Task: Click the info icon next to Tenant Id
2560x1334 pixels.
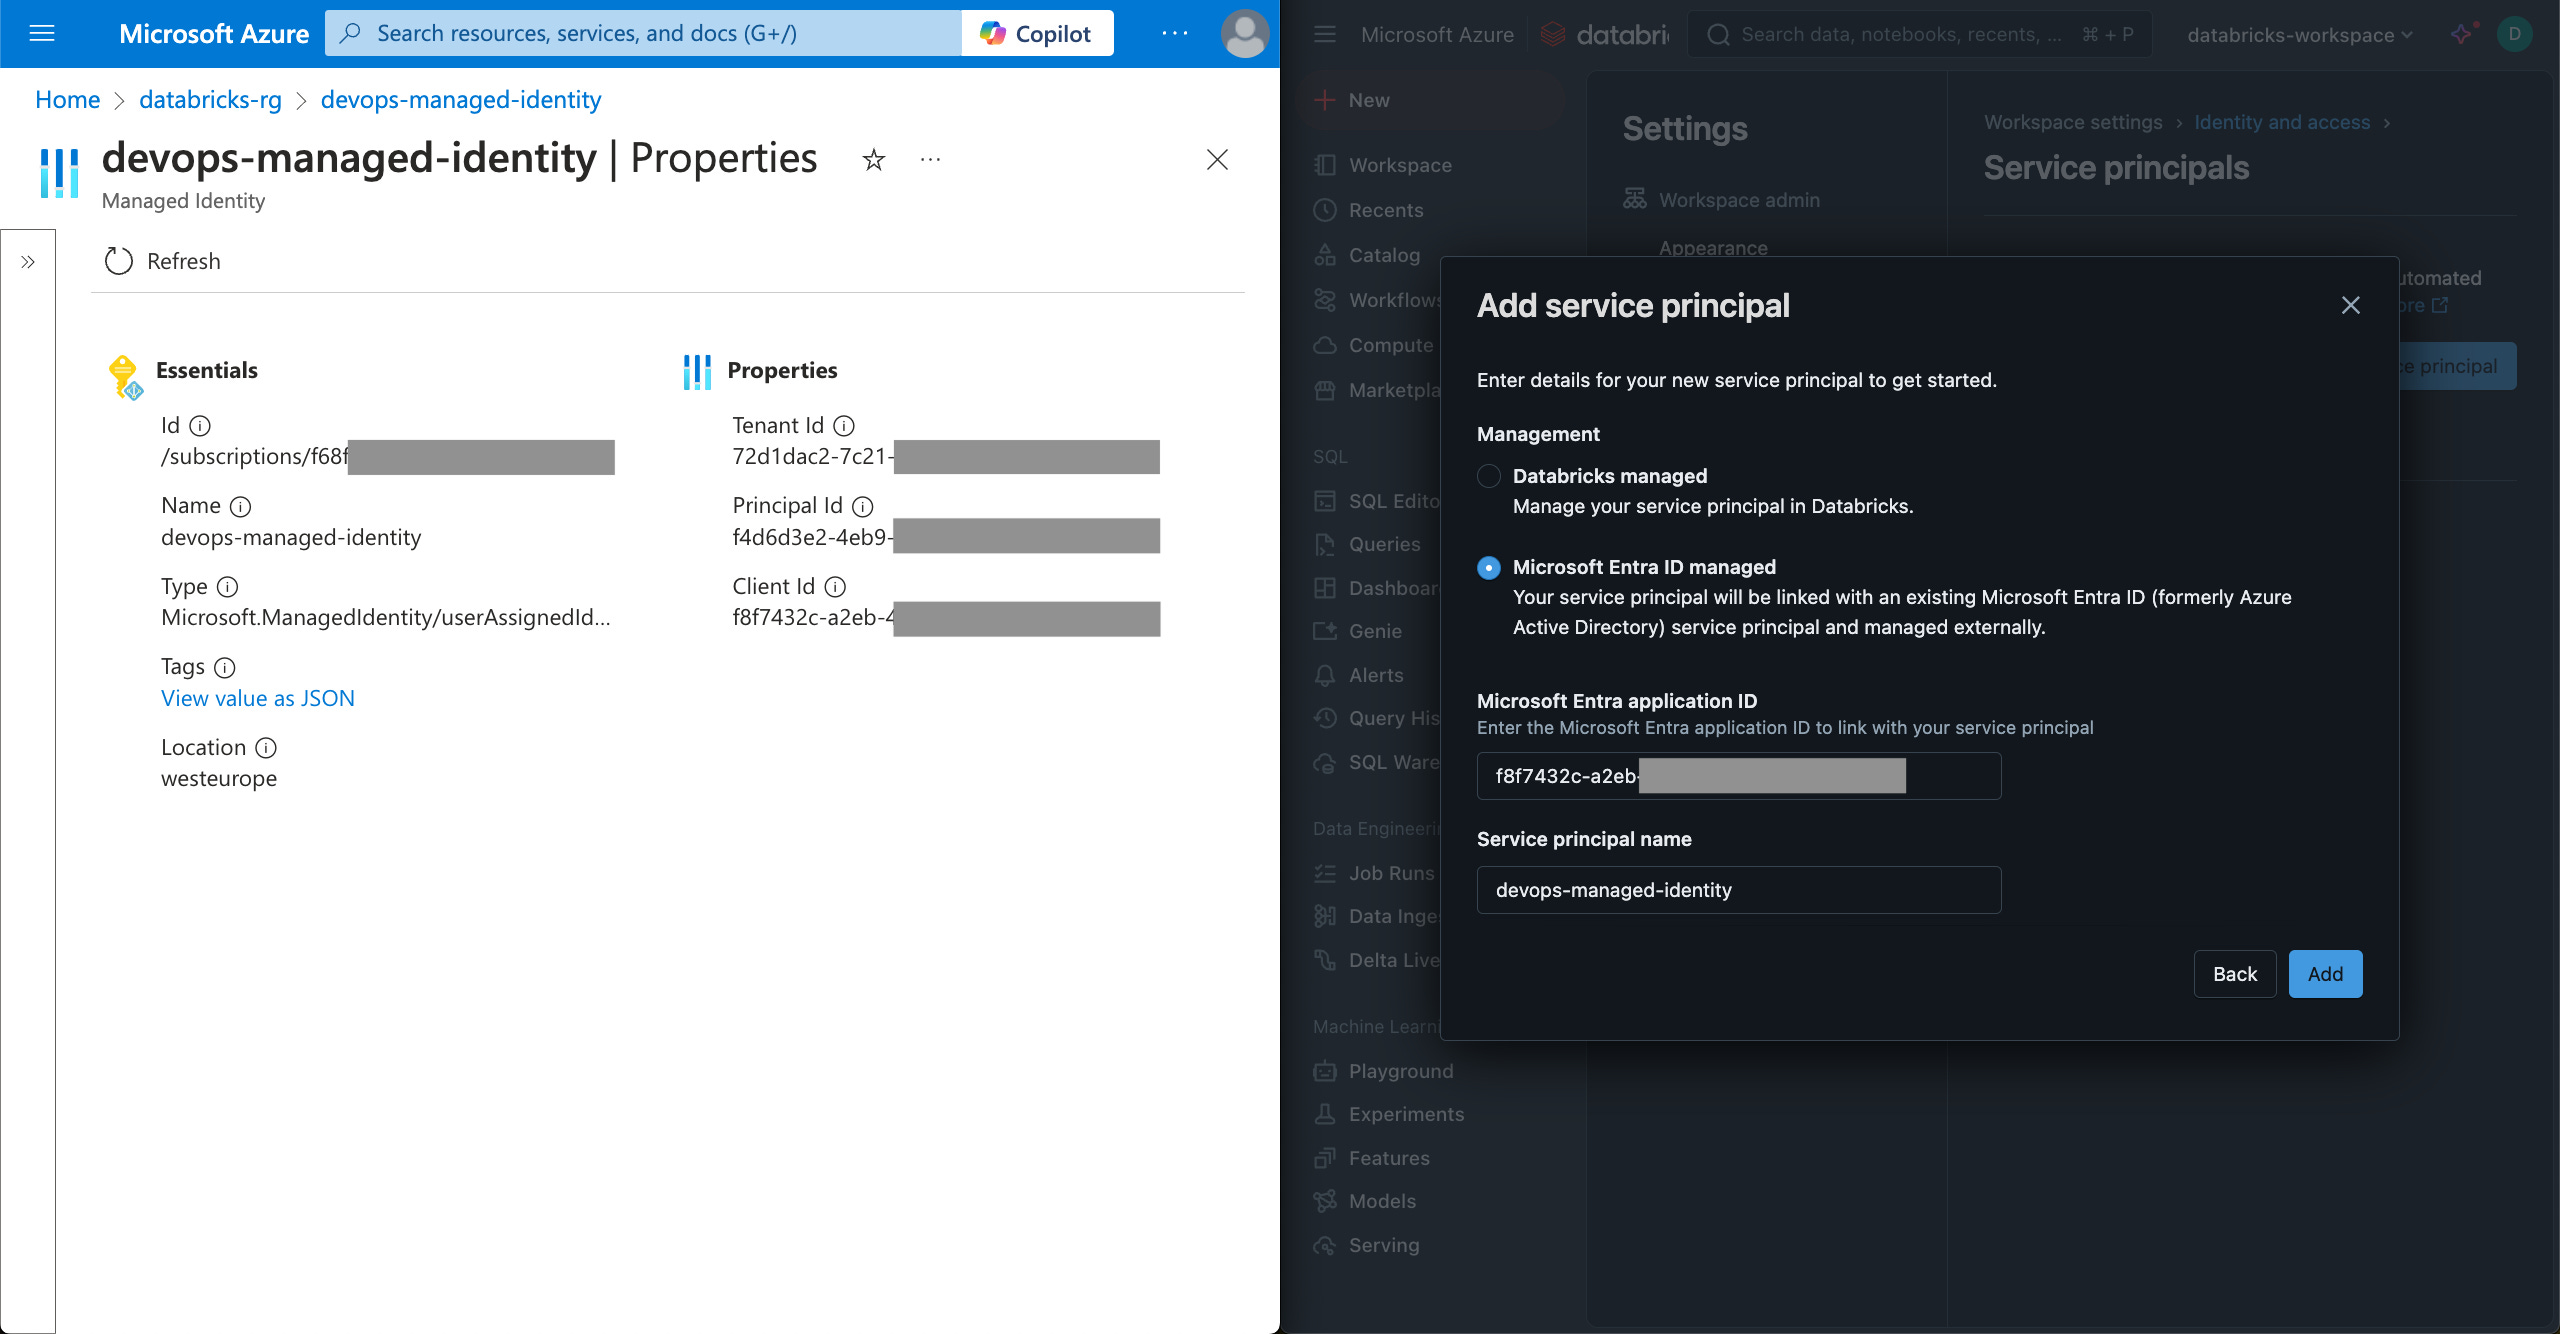Action: click(844, 426)
